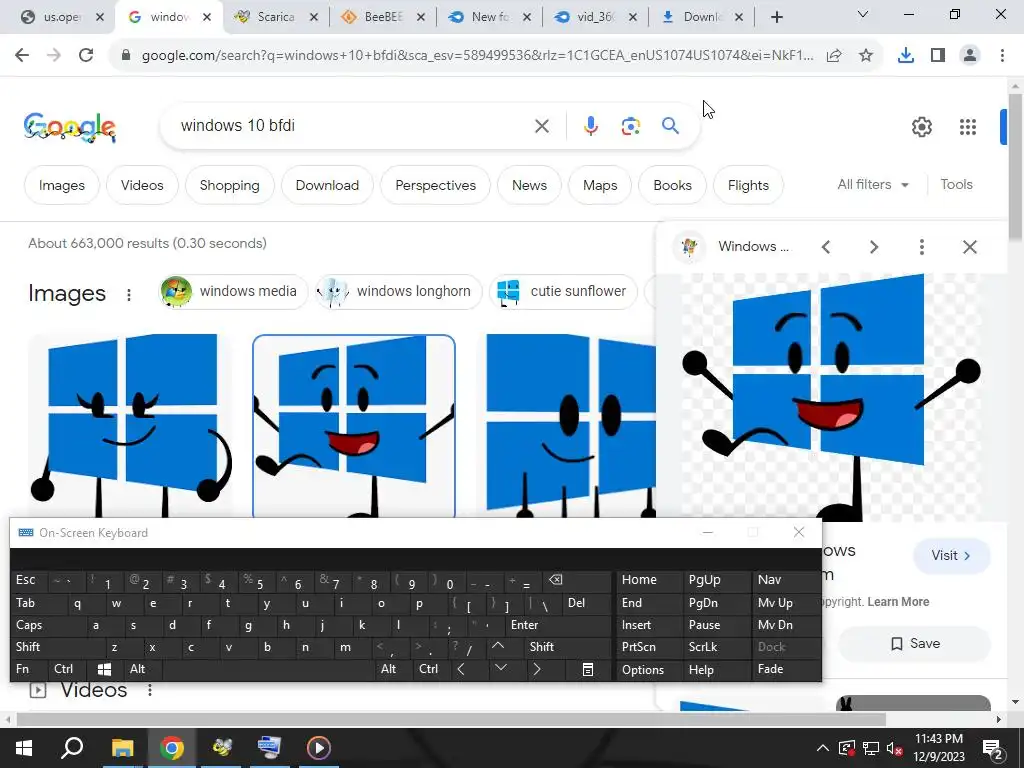Select the Images filter chip

61,185
